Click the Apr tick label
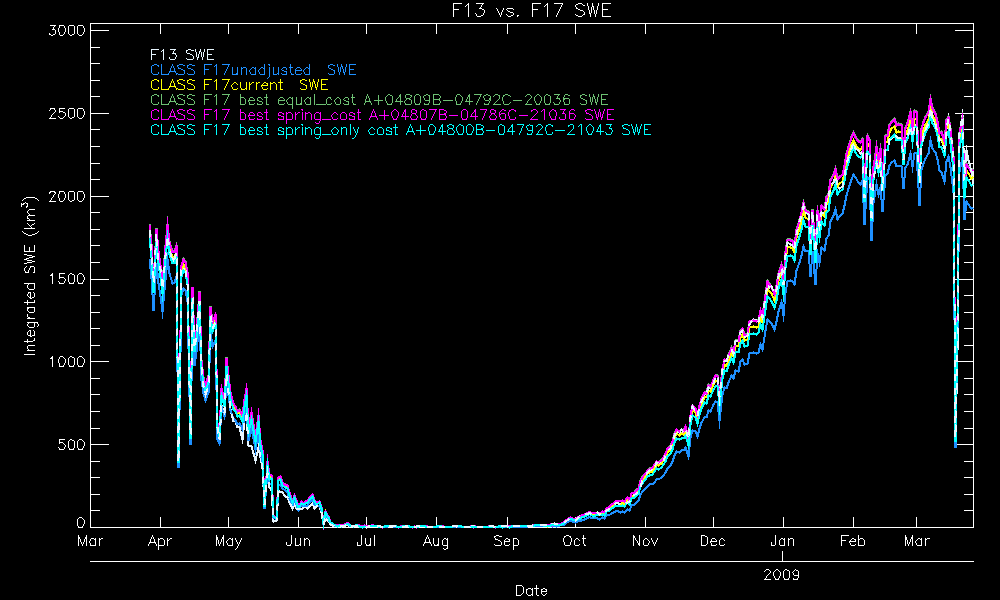The image size is (1000, 600). coord(159,542)
